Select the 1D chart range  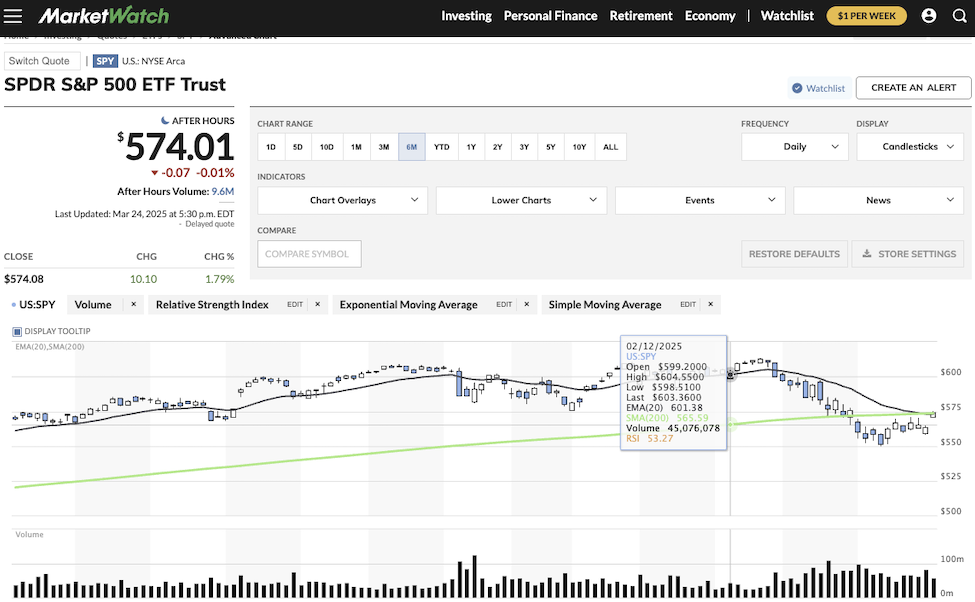tap(270, 147)
